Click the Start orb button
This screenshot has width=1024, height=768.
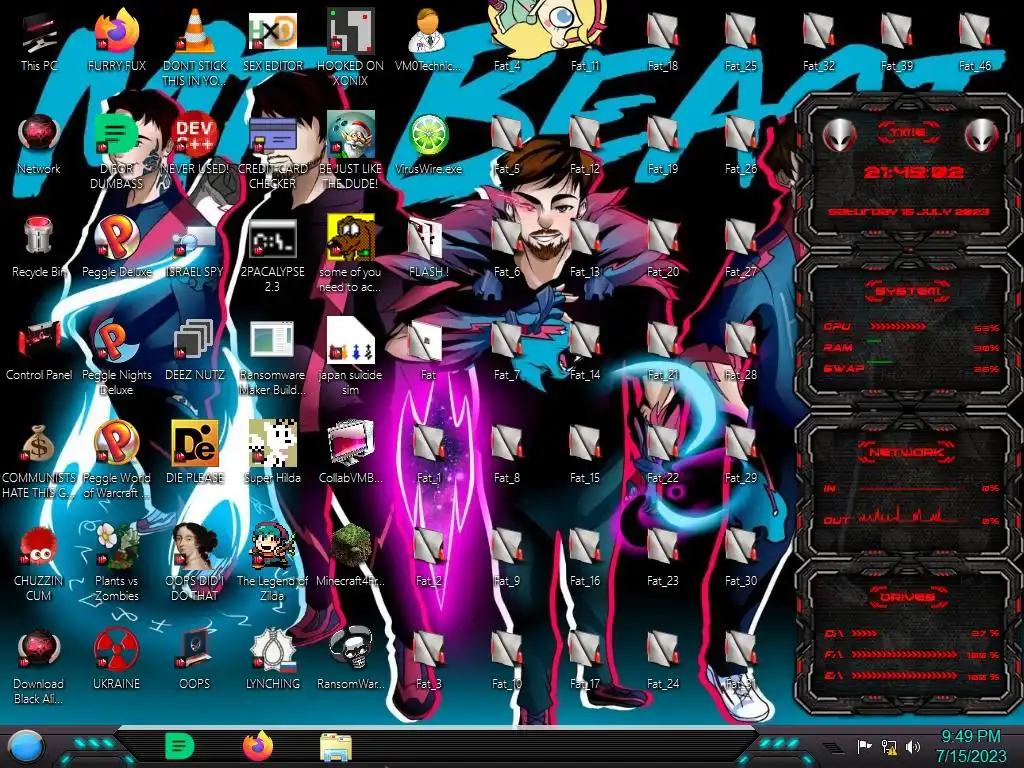click(x=26, y=746)
